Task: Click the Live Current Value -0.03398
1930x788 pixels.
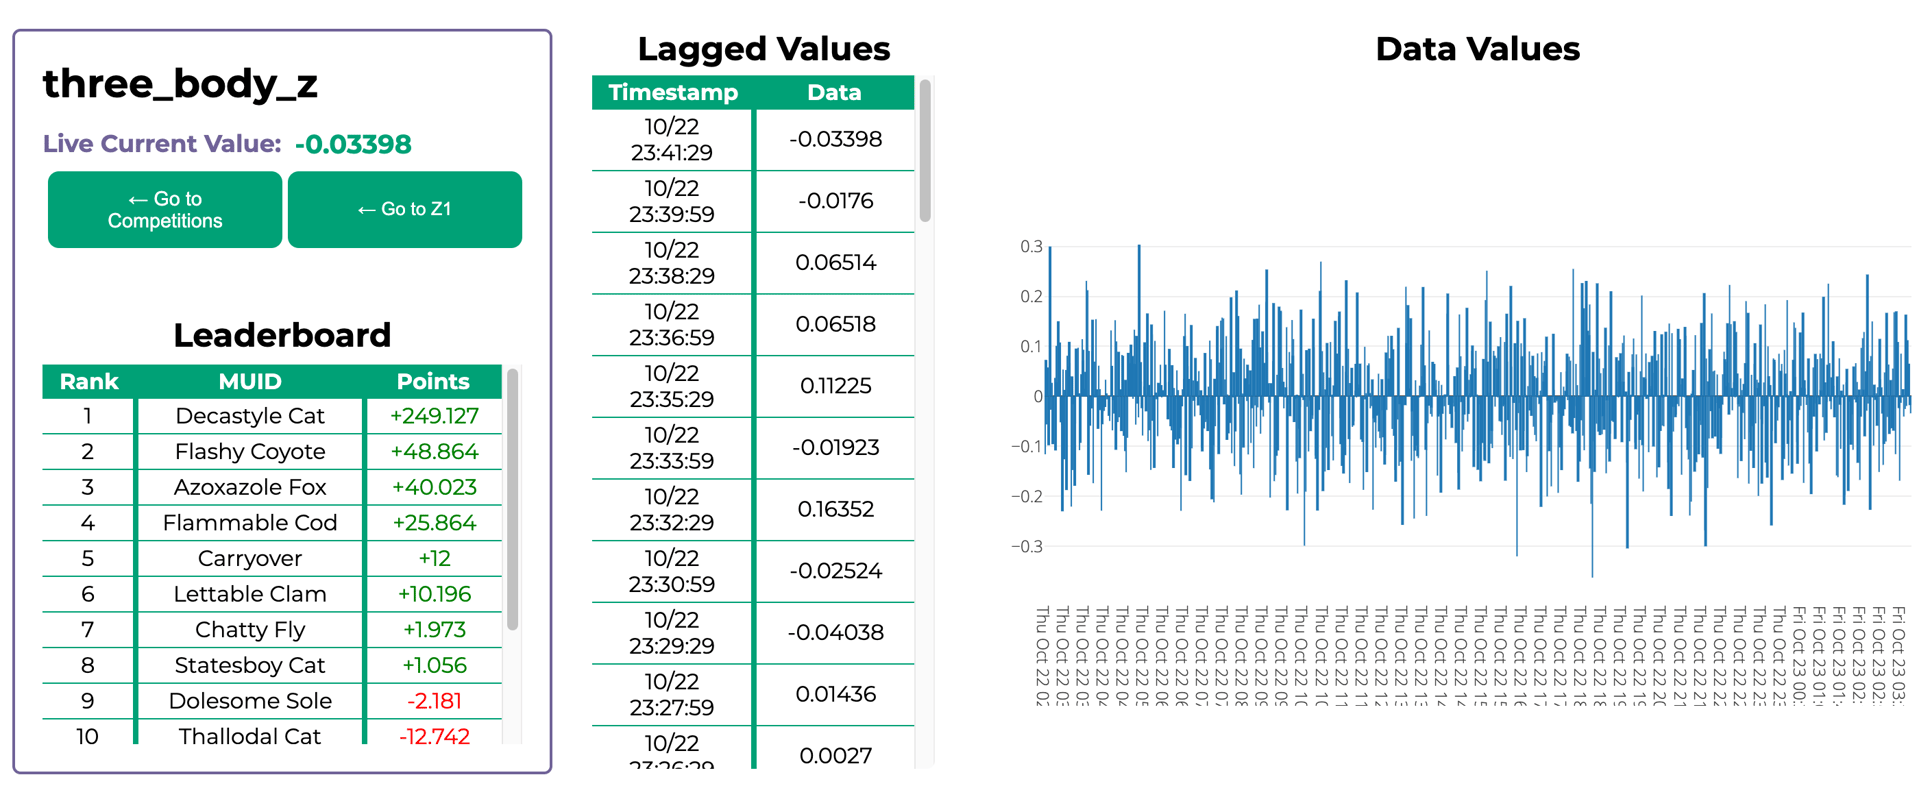Action: click(x=352, y=144)
